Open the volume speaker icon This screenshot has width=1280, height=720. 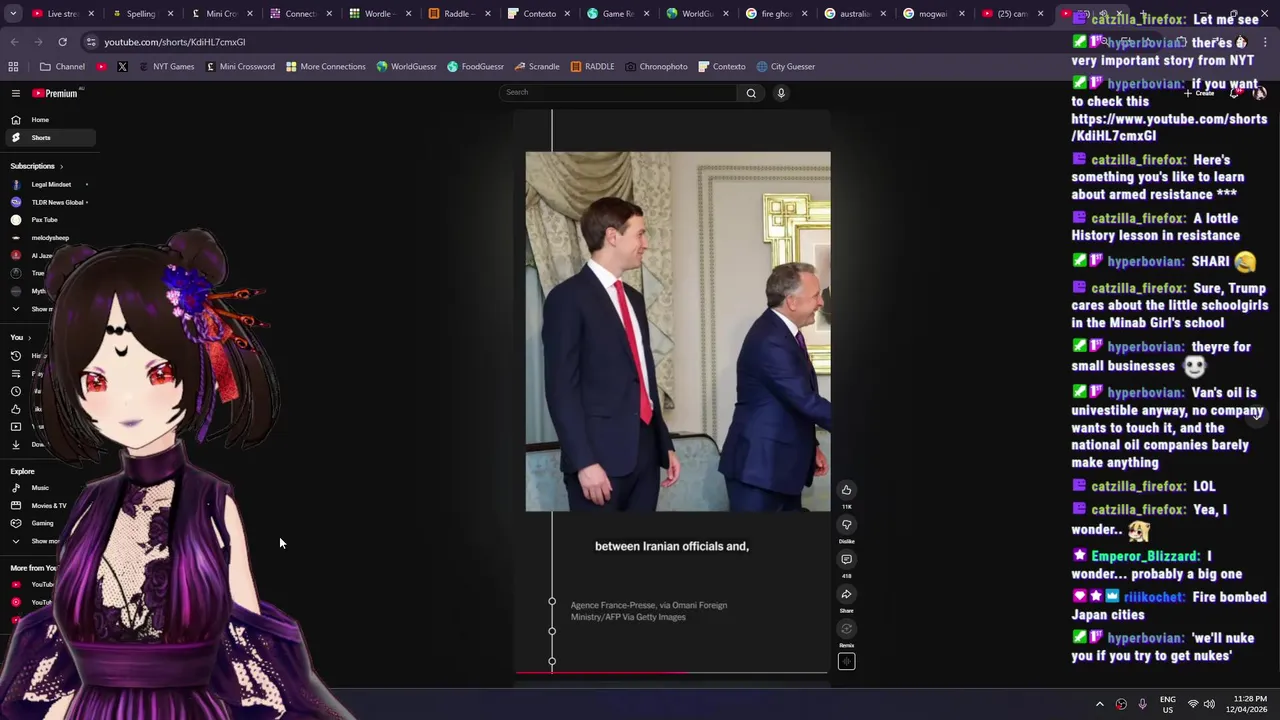click(x=1209, y=704)
